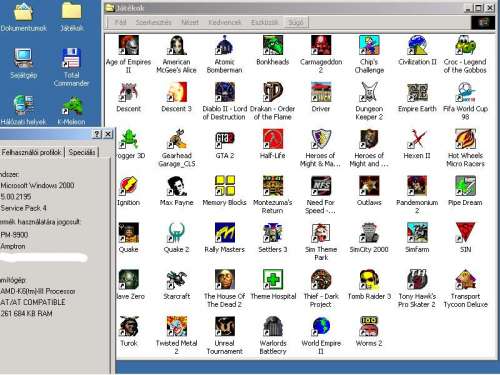Open the Eszközök menu

(265, 22)
